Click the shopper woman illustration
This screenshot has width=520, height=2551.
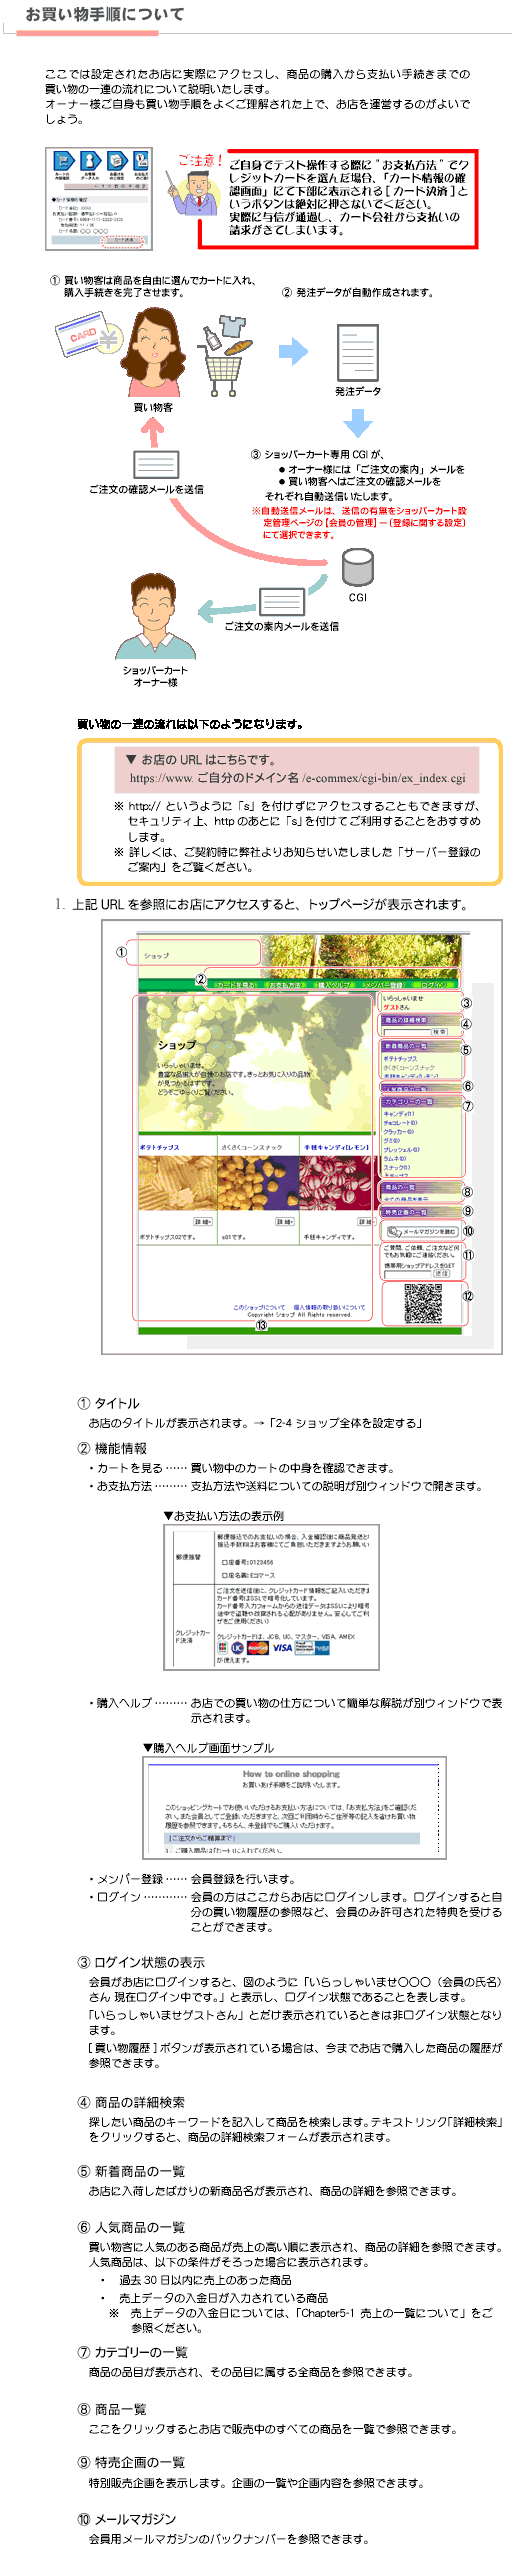click(x=152, y=351)
